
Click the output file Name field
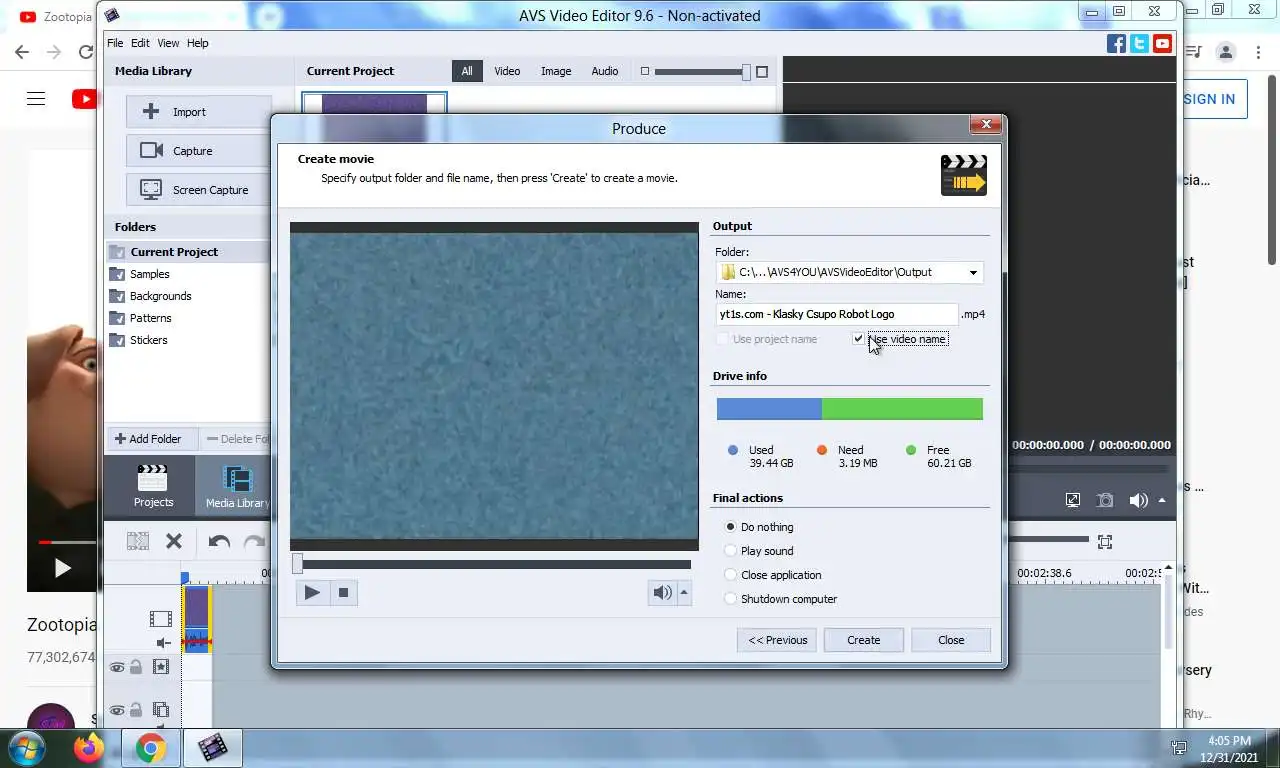tap(837, 314)
